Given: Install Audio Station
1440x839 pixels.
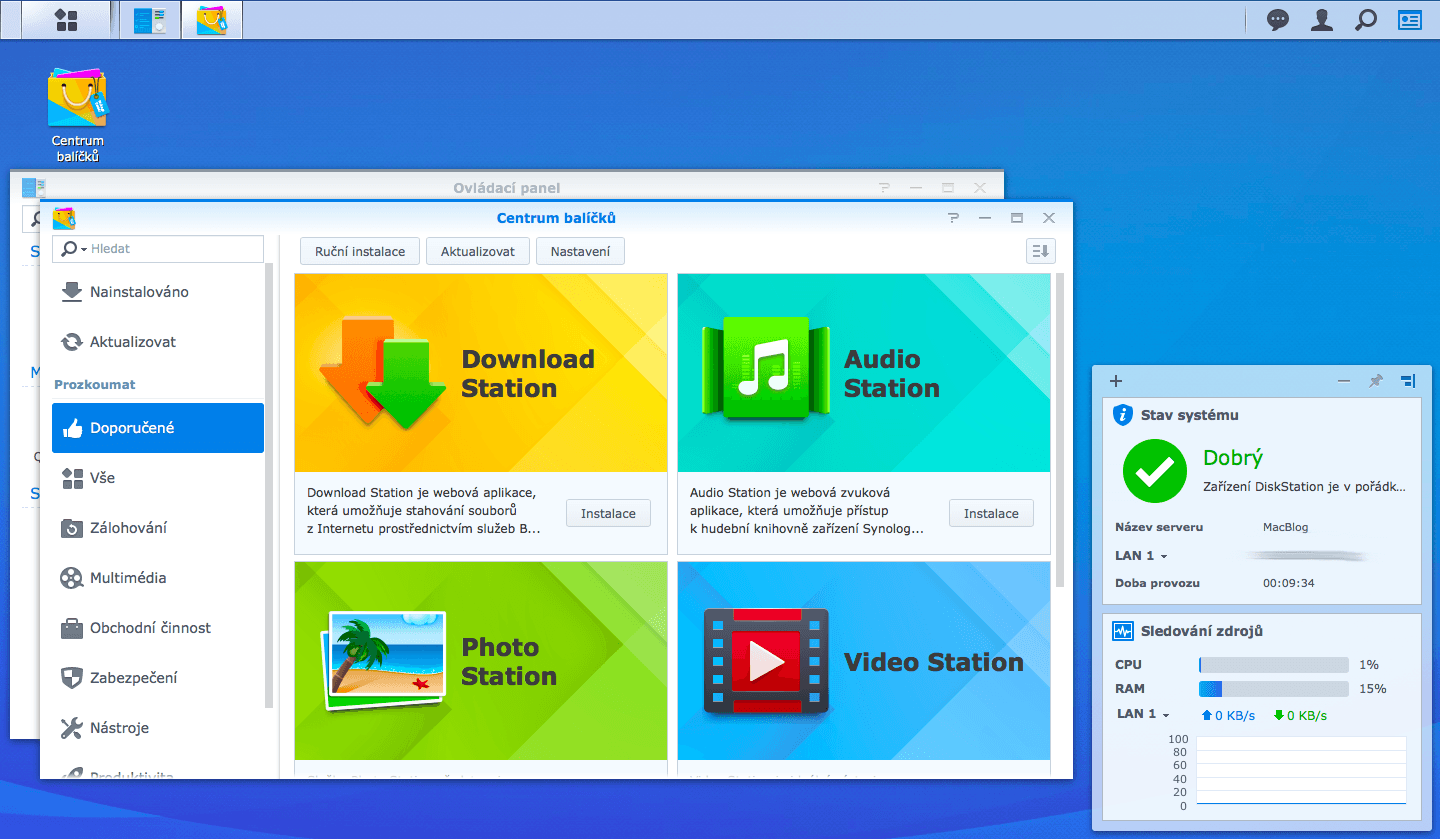Looking at the screenshot, I should pos(991,513).
